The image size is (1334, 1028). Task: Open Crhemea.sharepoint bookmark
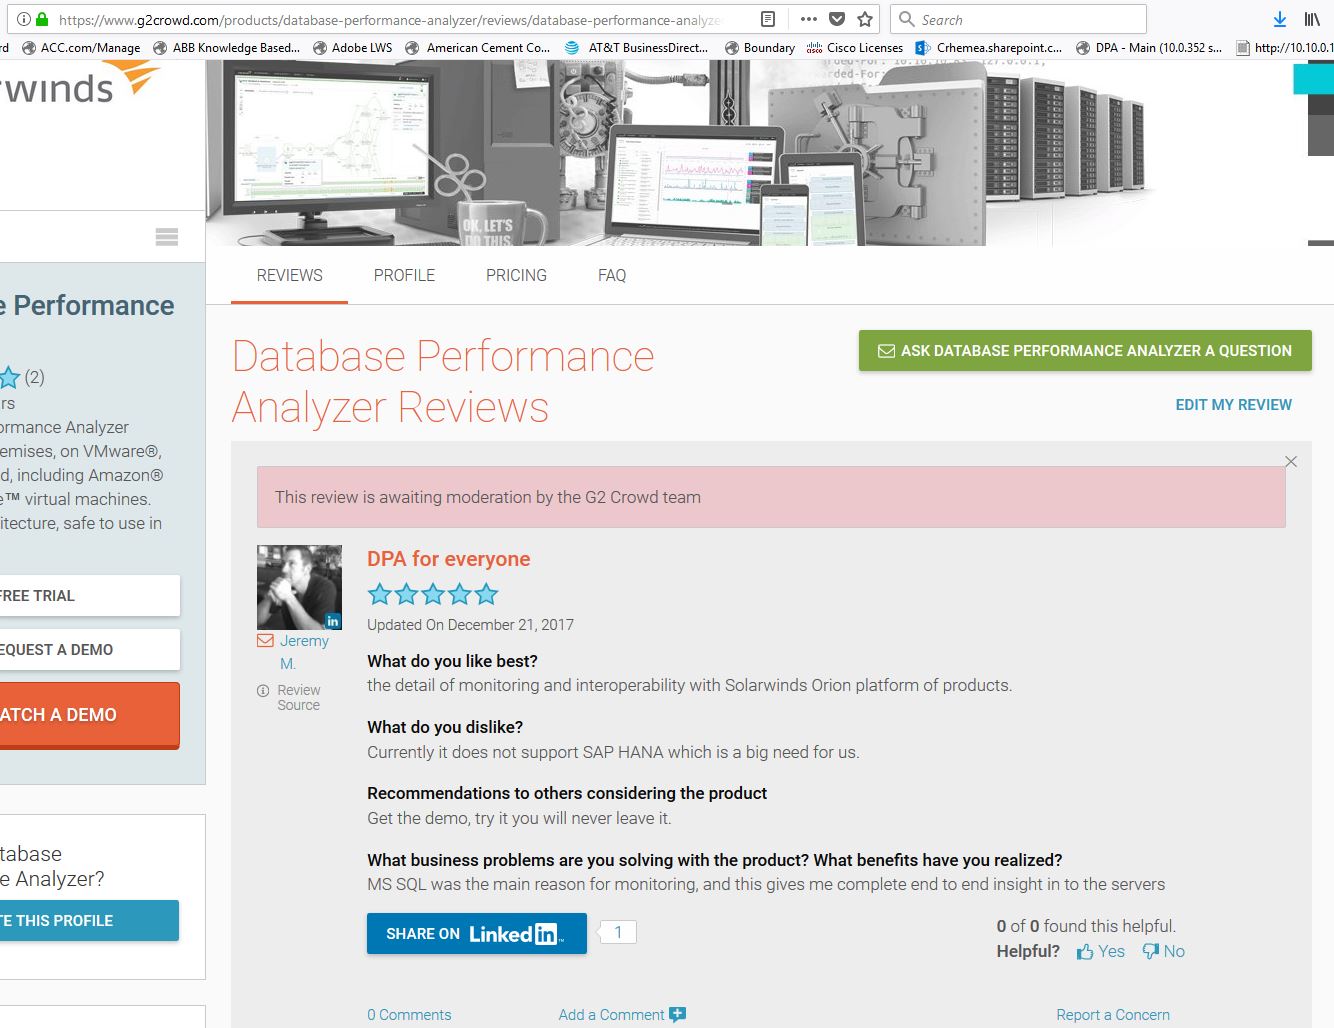989,47
